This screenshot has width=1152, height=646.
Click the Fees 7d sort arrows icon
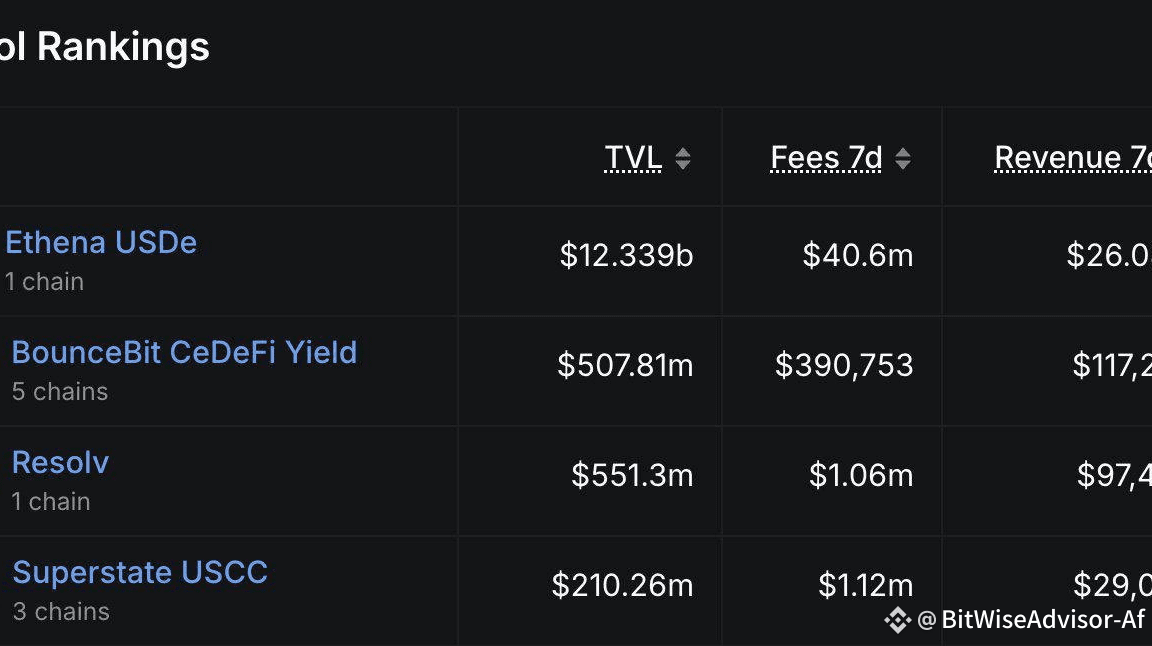pos(903,158)
